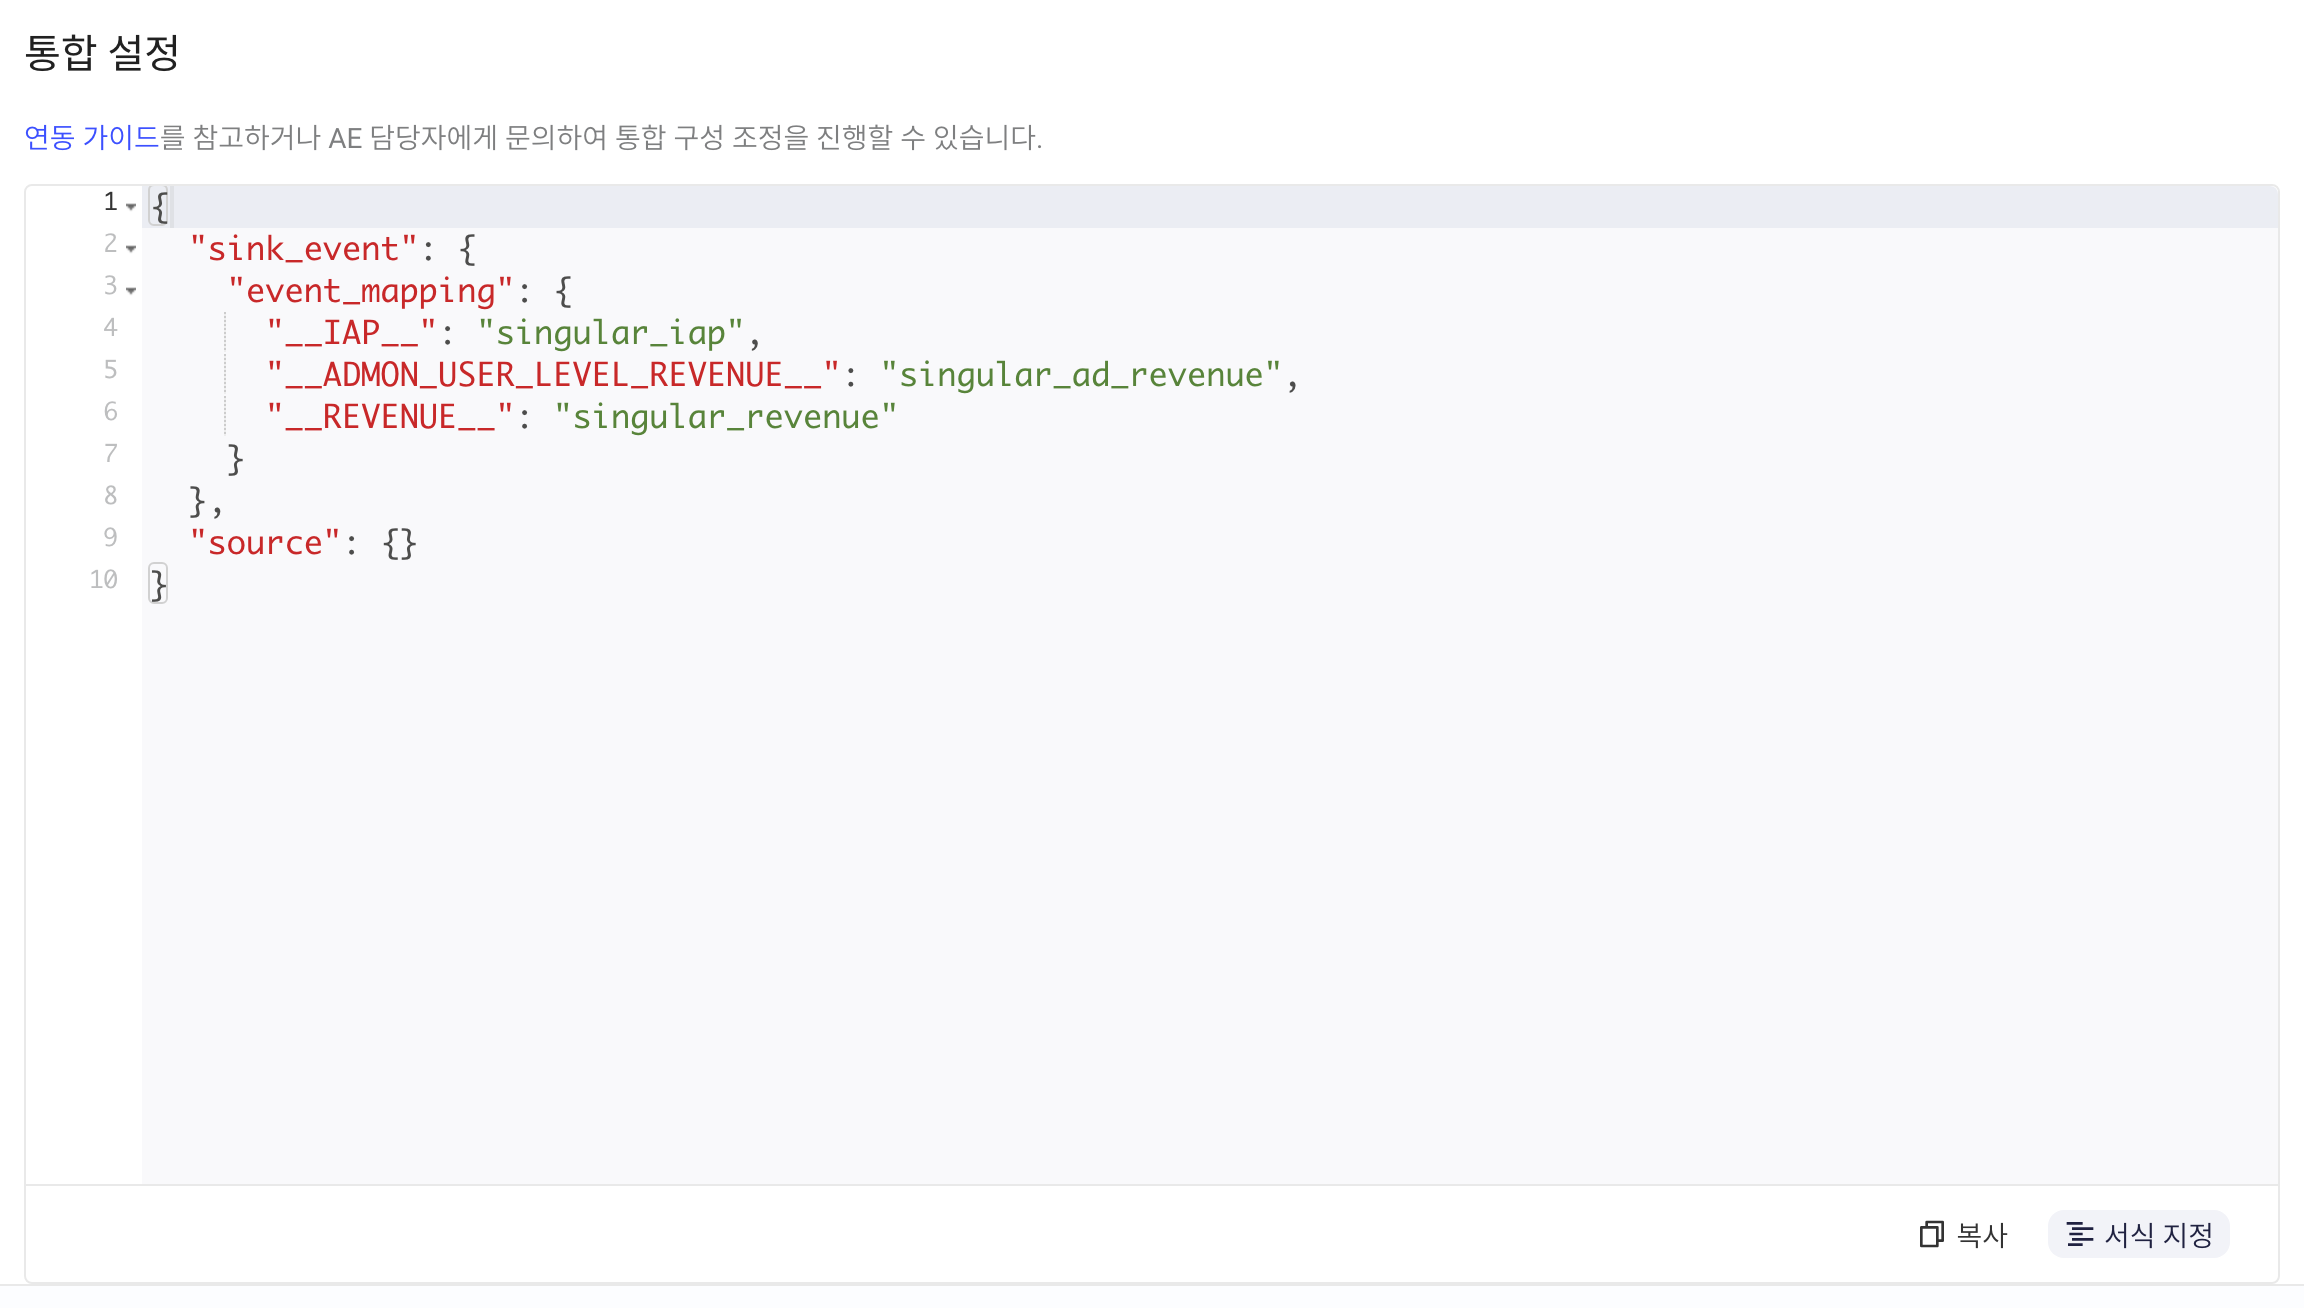Click the 통합 설정 heading
Image resolution: width=2304 pixels, height=1308 pixels.
102,53
